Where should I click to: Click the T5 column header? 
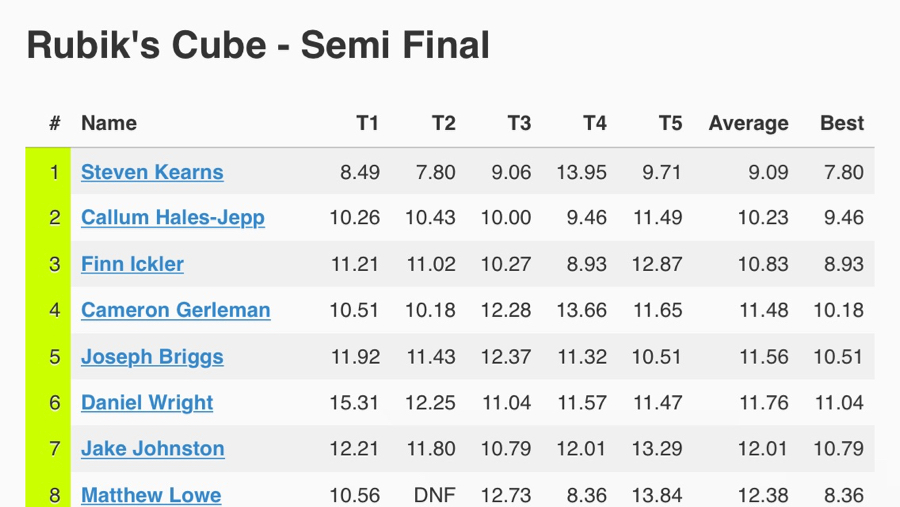(670, 123)
